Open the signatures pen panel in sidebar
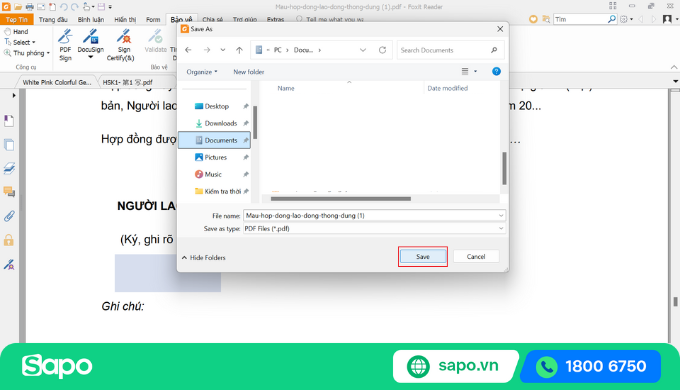The image size is (680, 390). [x=9, y=264]
